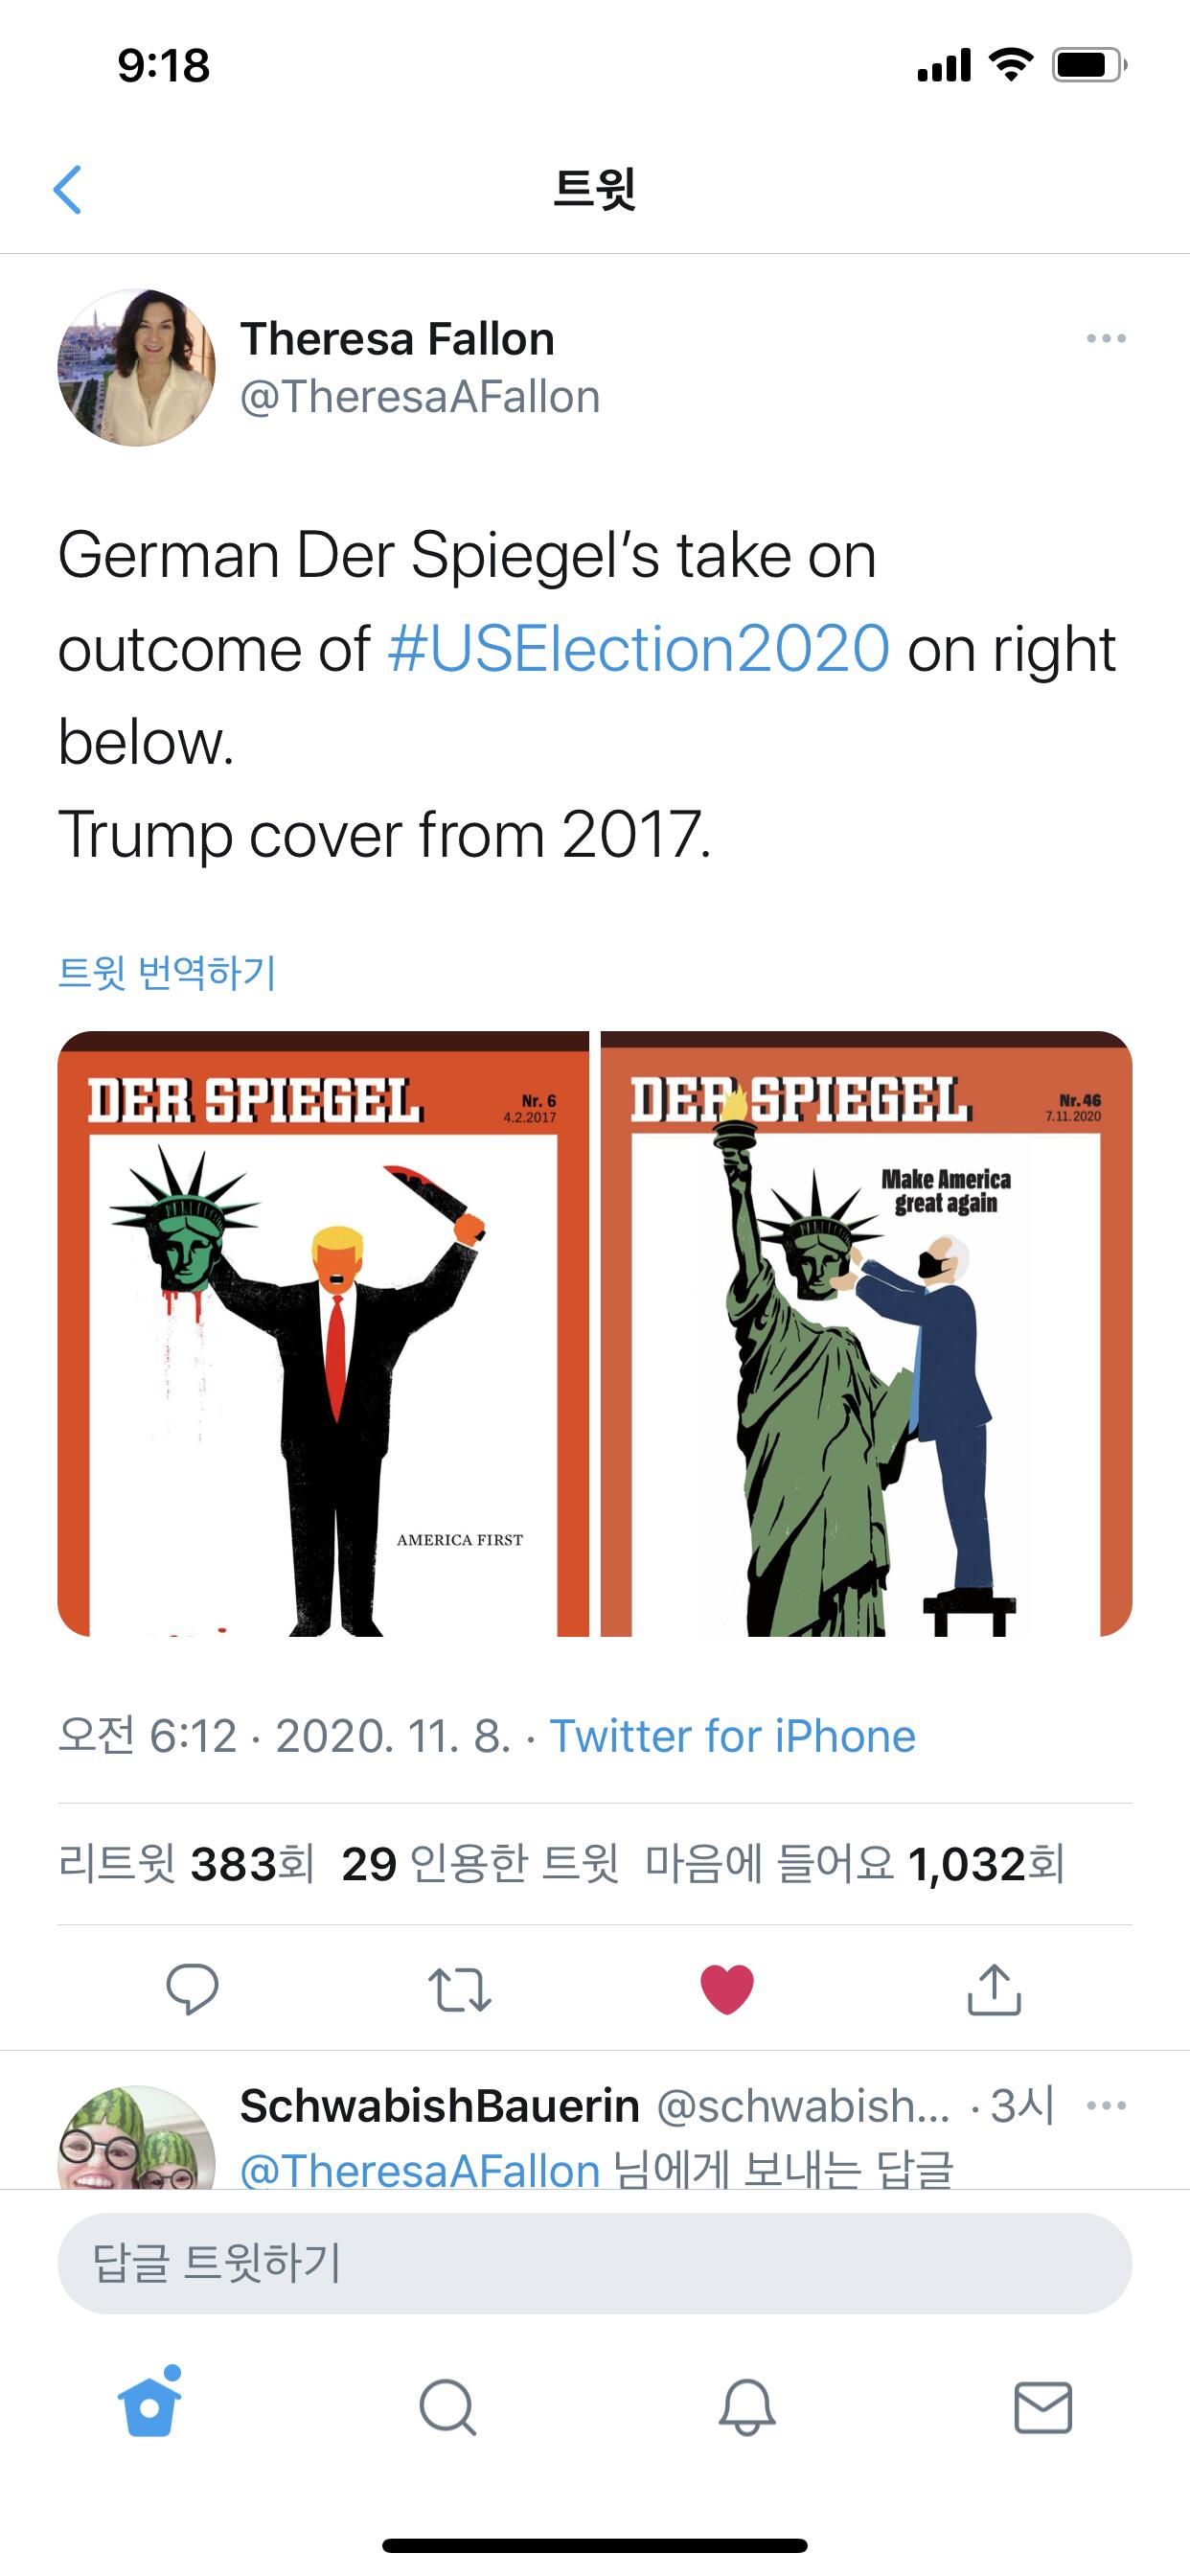This screenshot has height=2576, width=1190.
Task: Open the 2017 Der Spiegel Trump cover image
Action: pos(323,1334)
